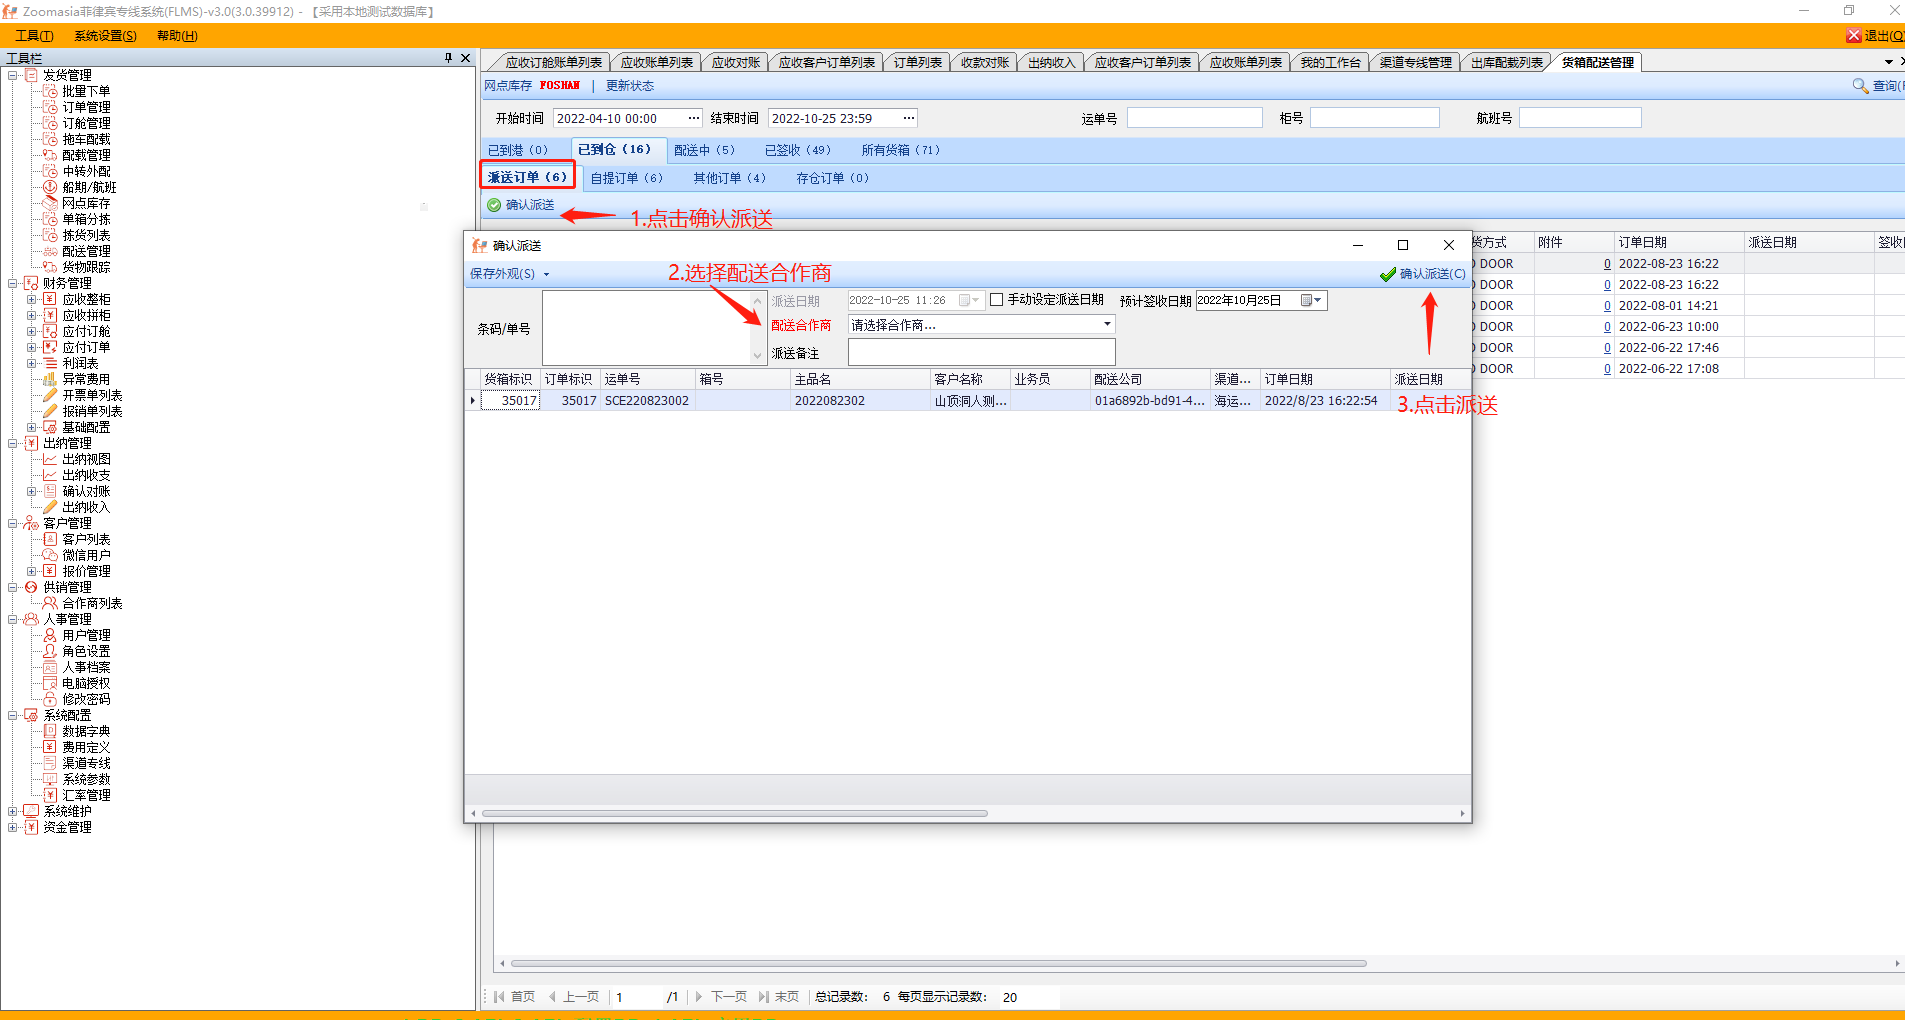Switch to the 自提订单 (6) tab
This screenshot has height=1020, width=1905.
[626, 178]
